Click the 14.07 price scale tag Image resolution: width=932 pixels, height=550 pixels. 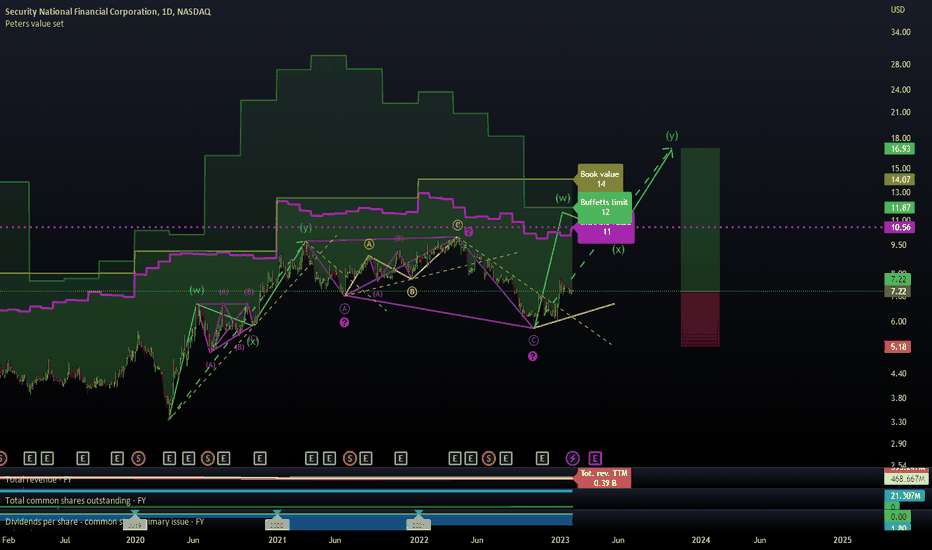coord(900,179)
